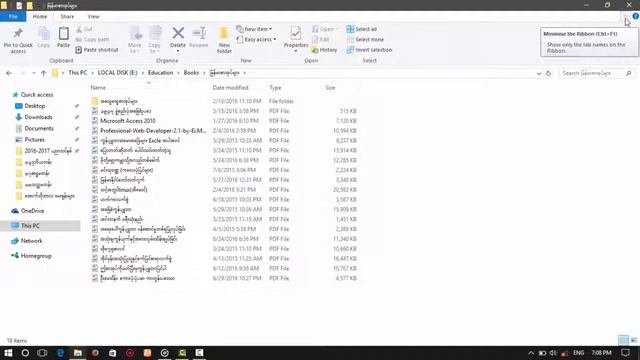This screenshot has height=360, width=640.
Task: Open Task View on taskbar
Action: [x=42, y=353]
